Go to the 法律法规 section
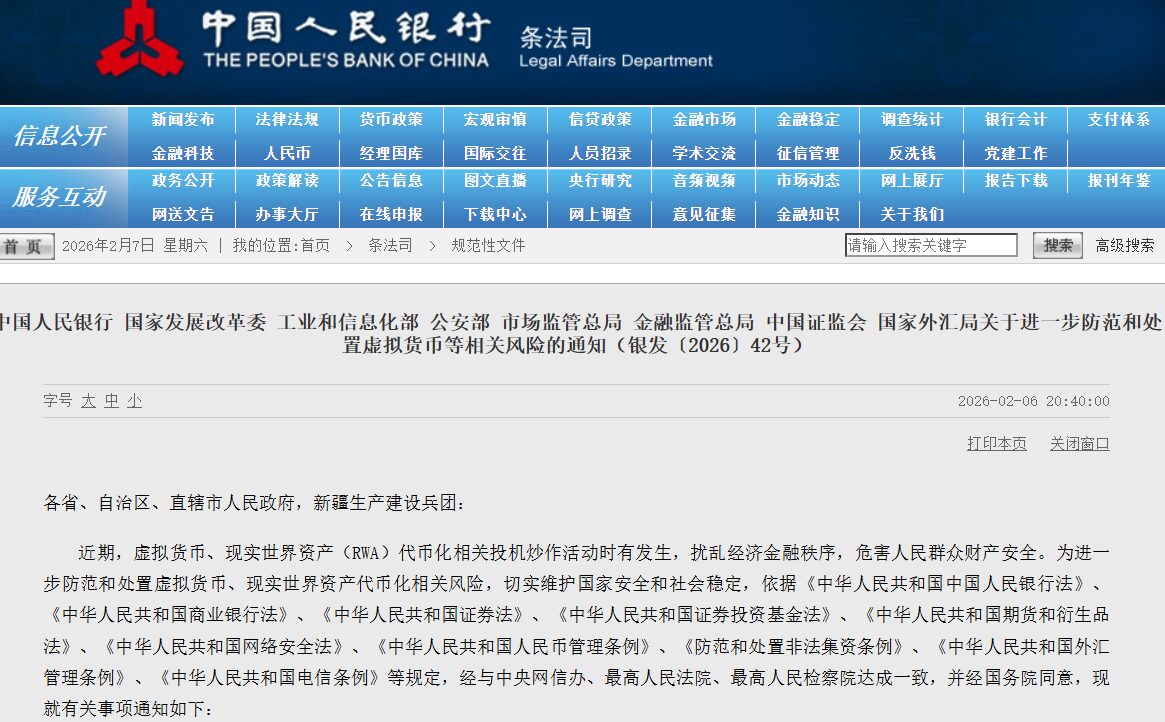The image size is (1165, 722). coord(287,120)
